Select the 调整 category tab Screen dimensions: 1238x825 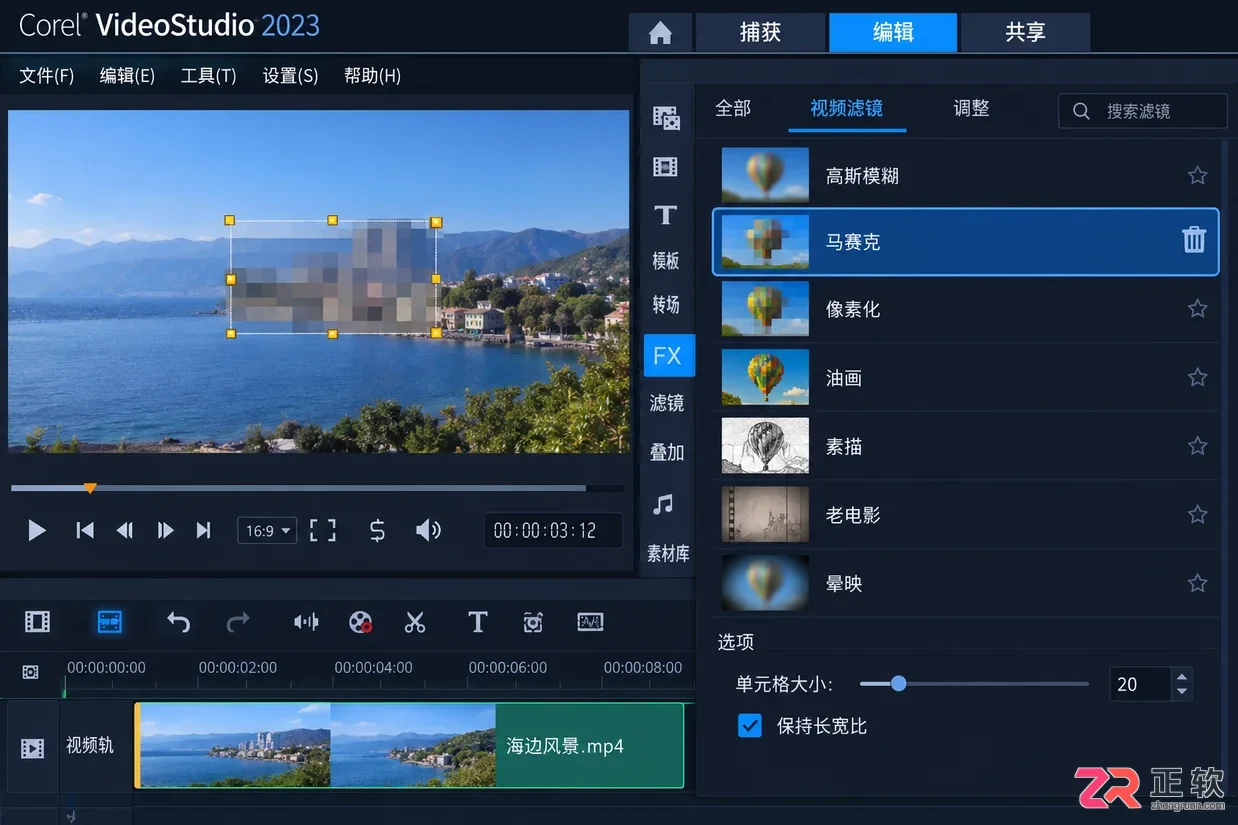click(x=971, y=108)
